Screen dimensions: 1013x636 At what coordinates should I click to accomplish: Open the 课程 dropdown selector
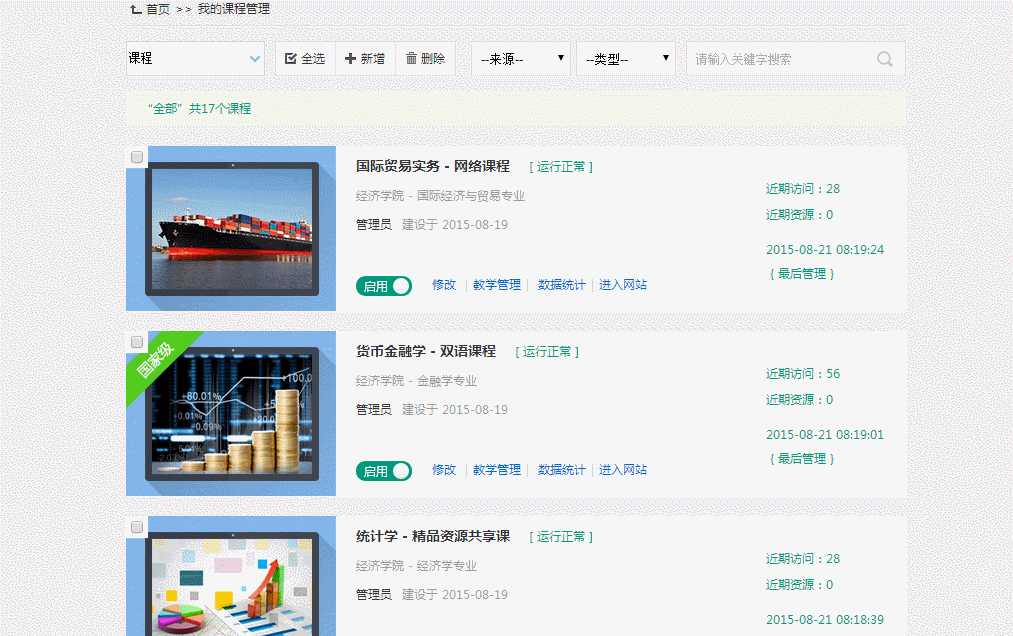(195, 59)
